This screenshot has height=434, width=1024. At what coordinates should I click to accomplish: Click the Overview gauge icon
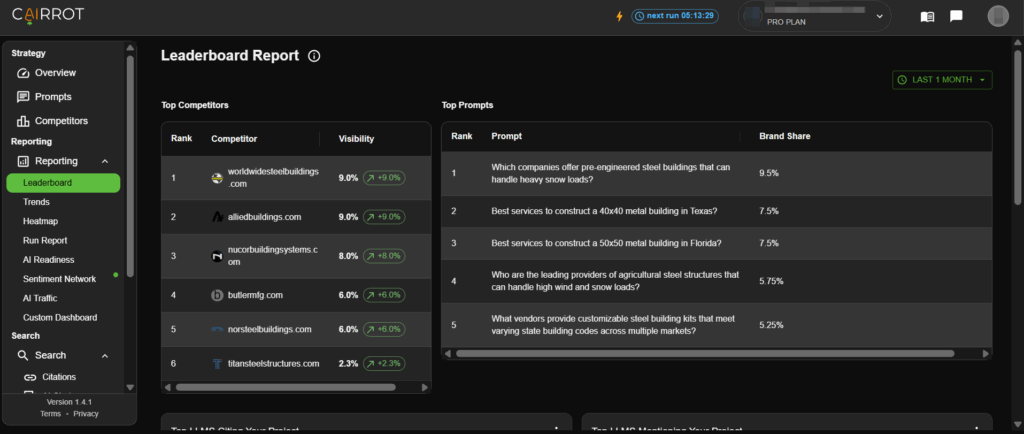coord(24,73)
